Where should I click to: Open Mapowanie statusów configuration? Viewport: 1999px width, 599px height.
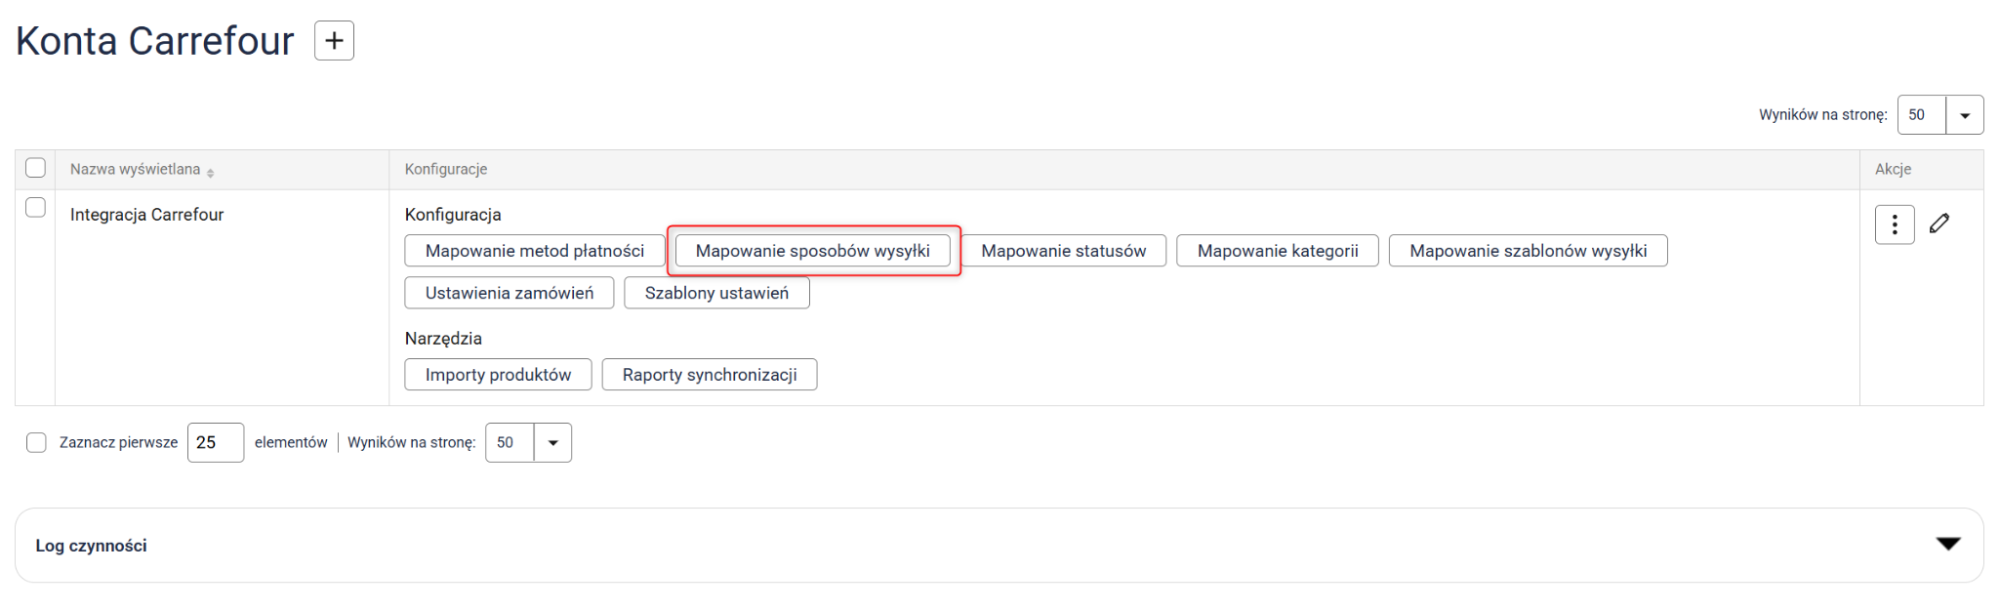(x=1063, y=251)
